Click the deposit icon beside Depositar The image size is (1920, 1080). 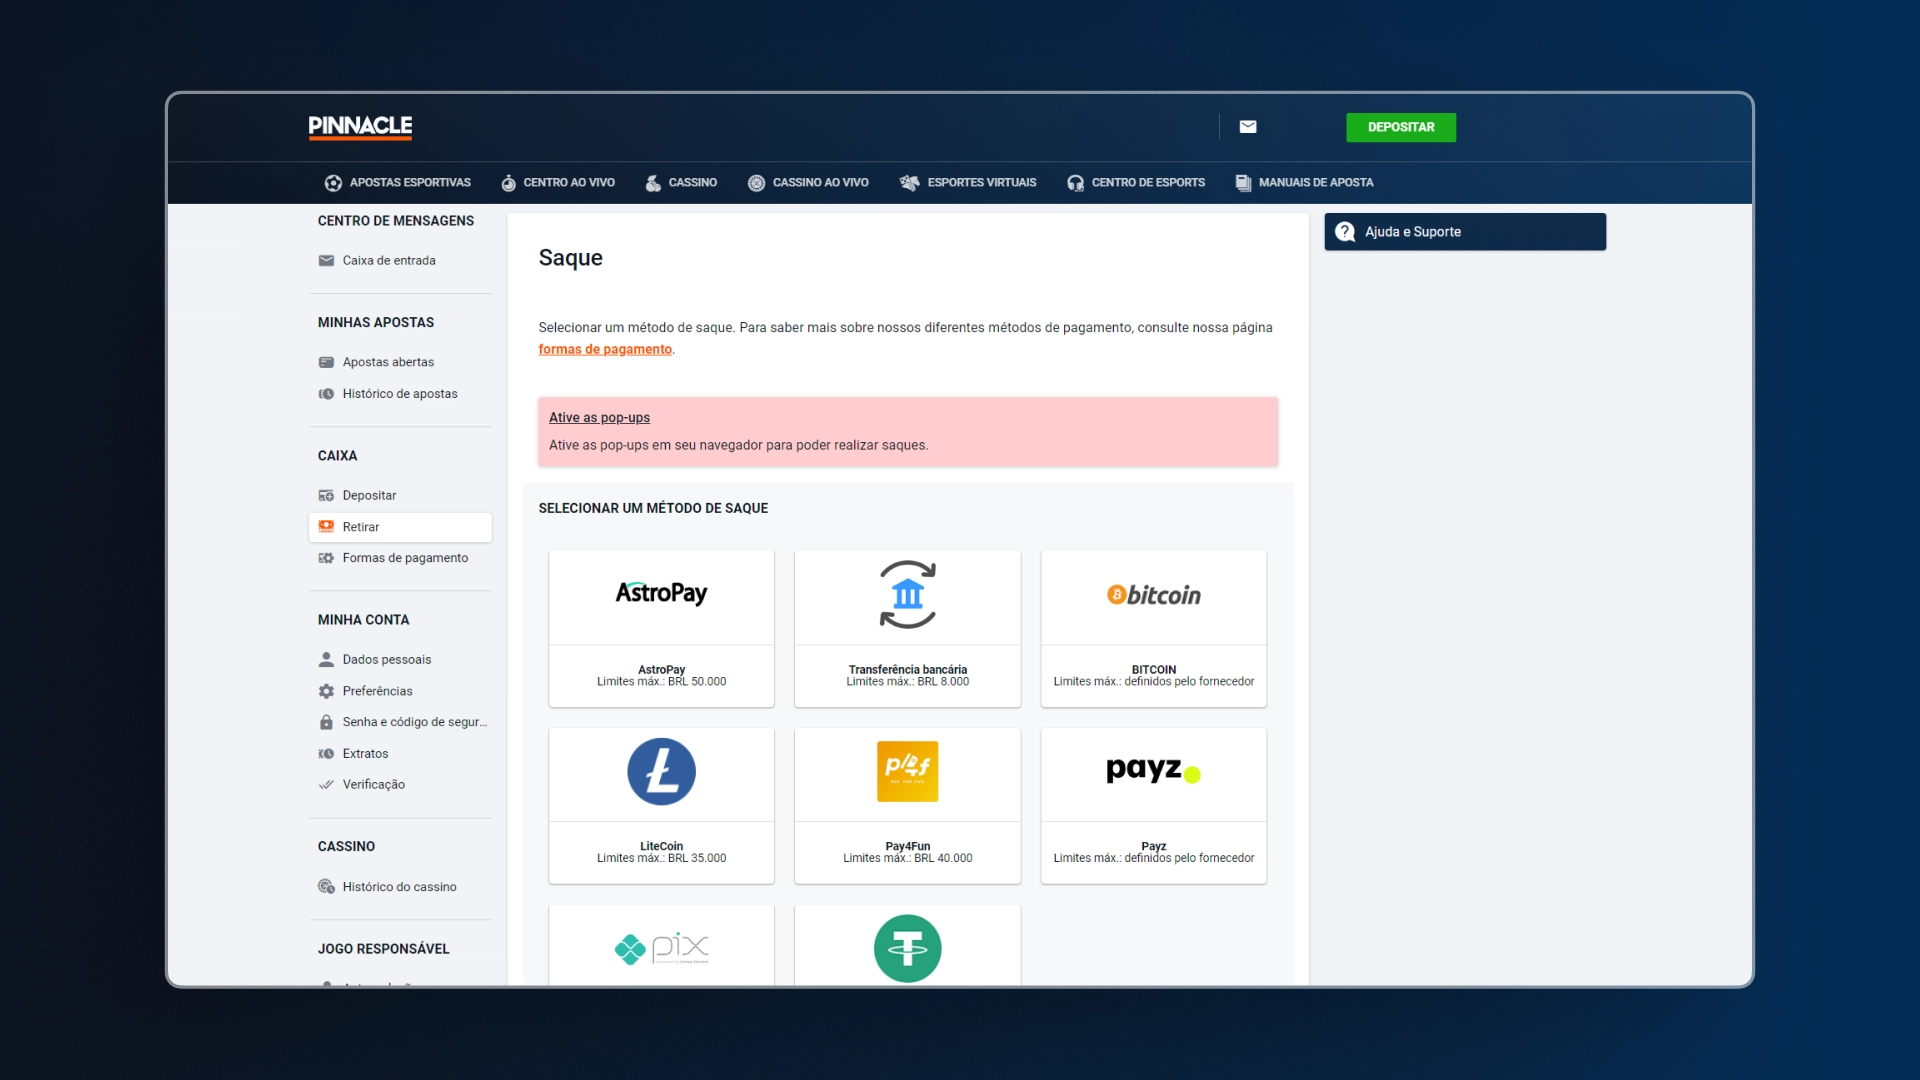326,496
